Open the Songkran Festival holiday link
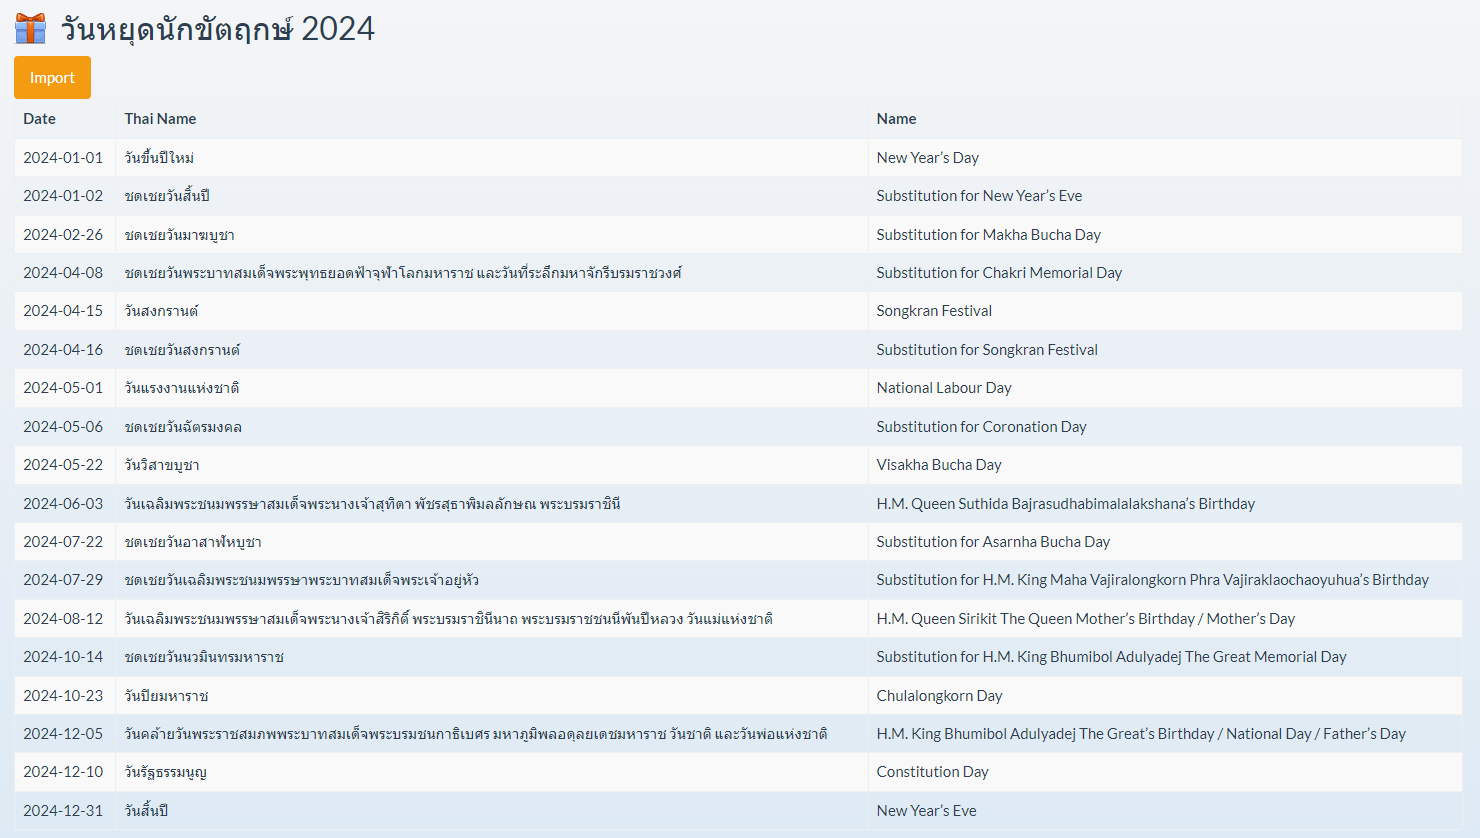1480x838 pixels. point(934,311)
